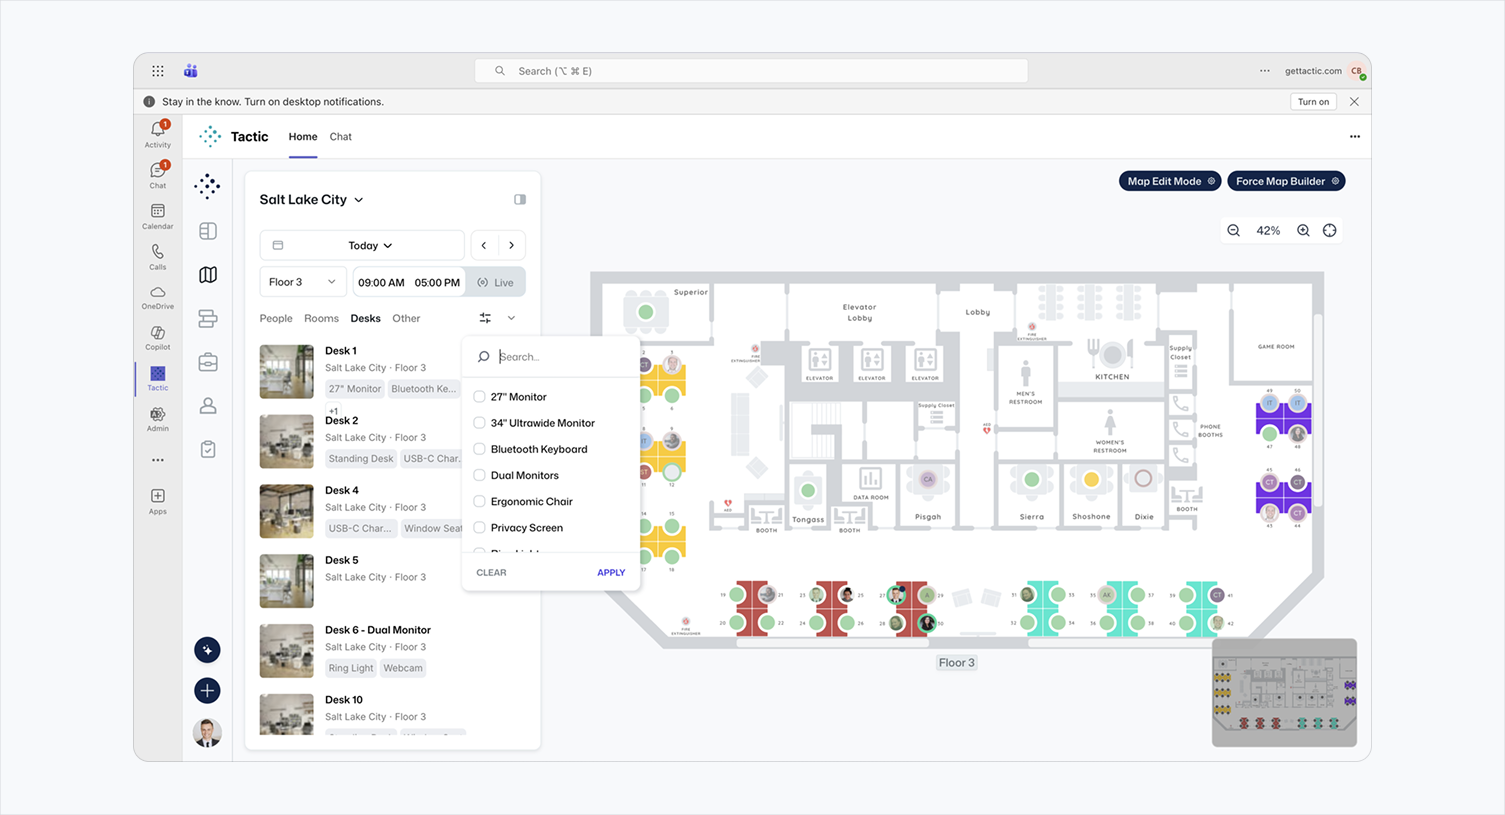Open the Floor 3 dropdown

[x=303, y=282]
